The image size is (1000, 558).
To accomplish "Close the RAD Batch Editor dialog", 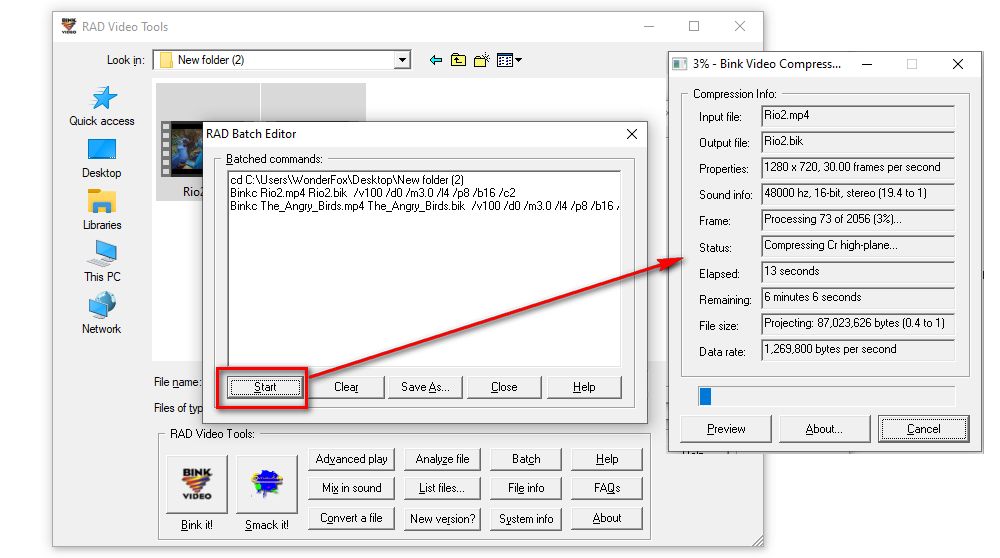I will [631, 134].
